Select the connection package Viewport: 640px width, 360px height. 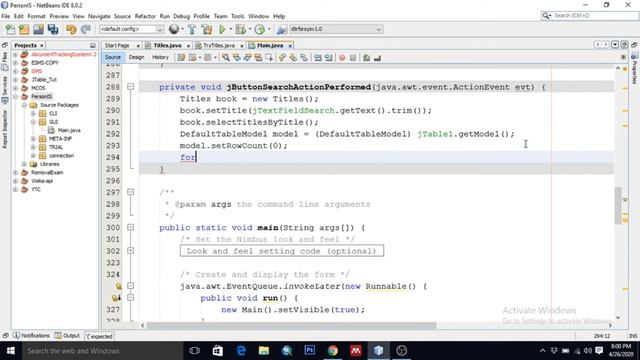pos(61,156)
